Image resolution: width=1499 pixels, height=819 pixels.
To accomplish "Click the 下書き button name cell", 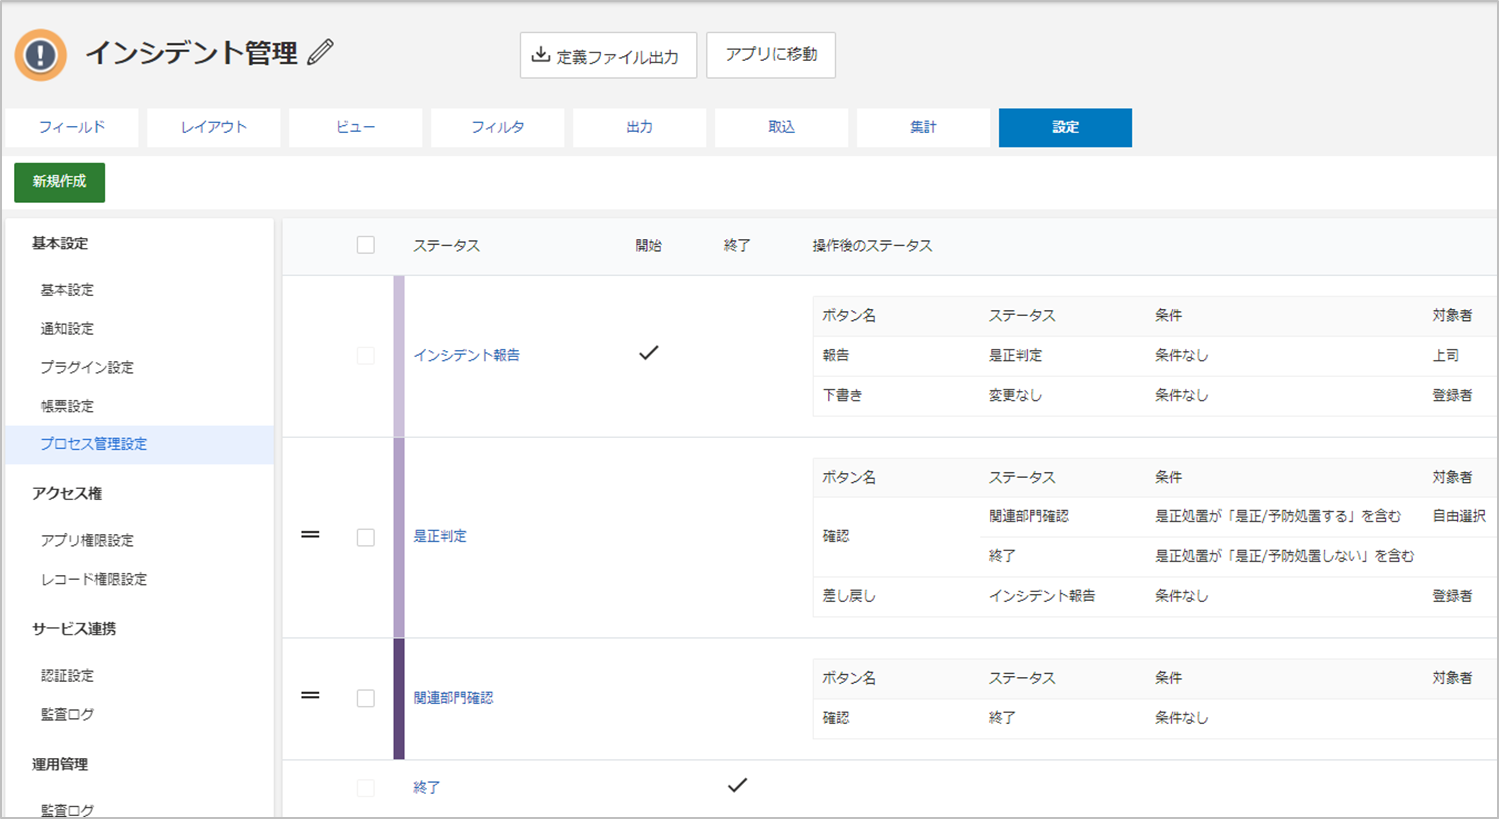I will click(842, 395).
